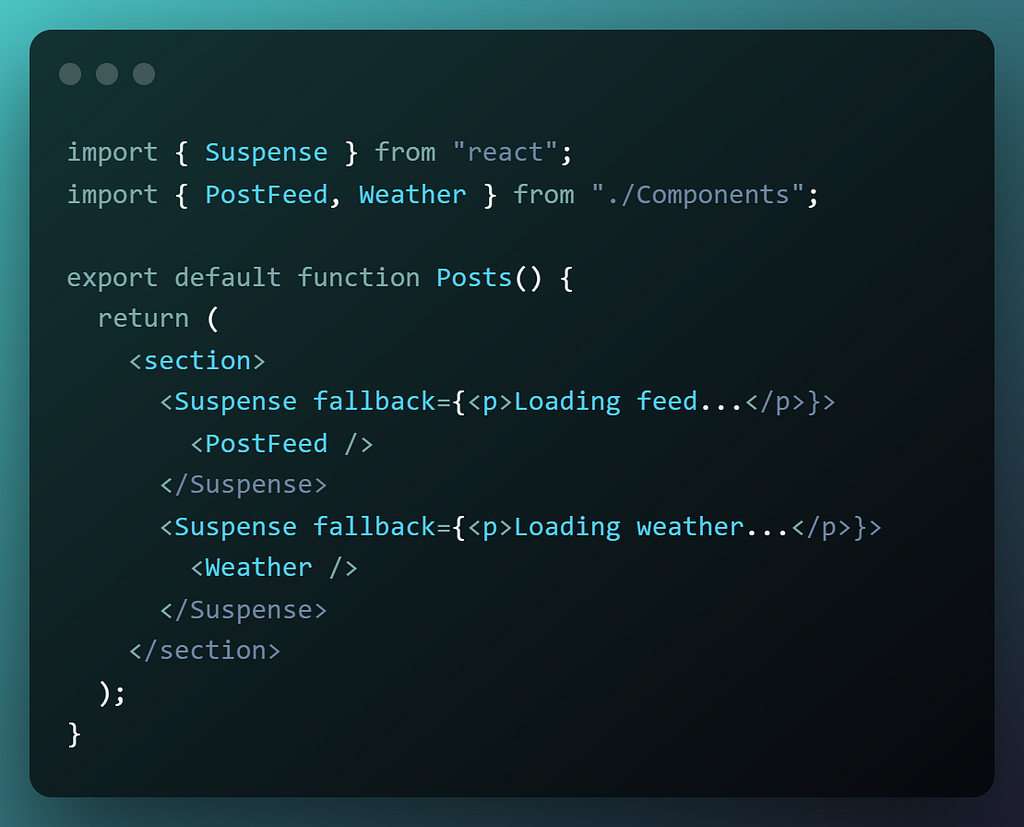Image resolution: width=1024 pixels, height=827 pixels.
Task: Click the opening section tag
Action: point(197,361)
